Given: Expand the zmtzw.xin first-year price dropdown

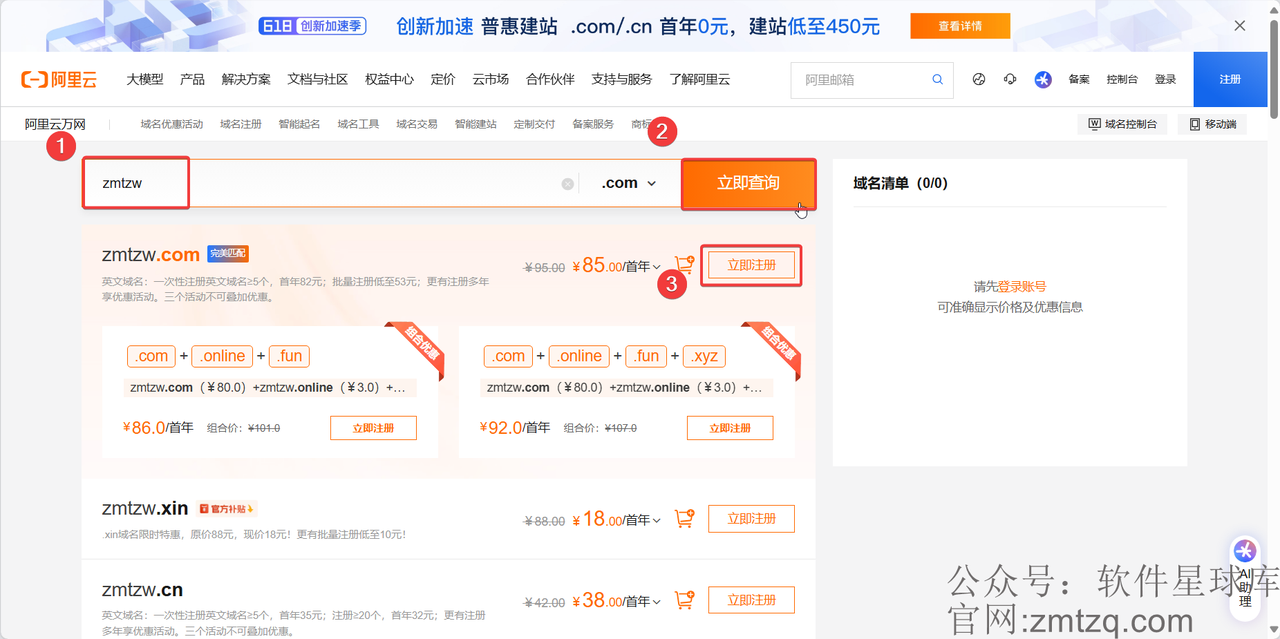Looking at the screenshot, I should click(x=657, y=520).
